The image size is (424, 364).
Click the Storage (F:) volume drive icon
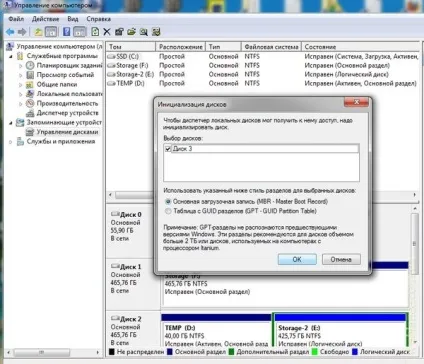pyautogui.click(x=111, y=66)
